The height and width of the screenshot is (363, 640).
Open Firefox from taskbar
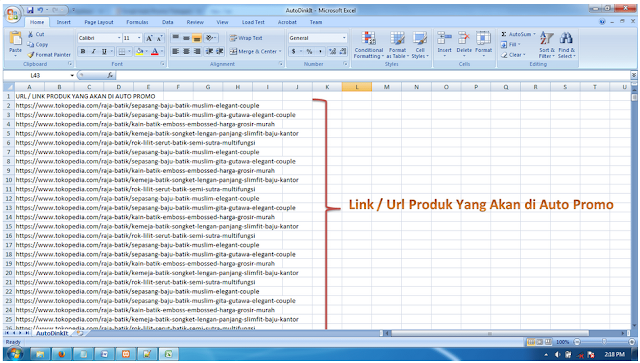[62, 354]
